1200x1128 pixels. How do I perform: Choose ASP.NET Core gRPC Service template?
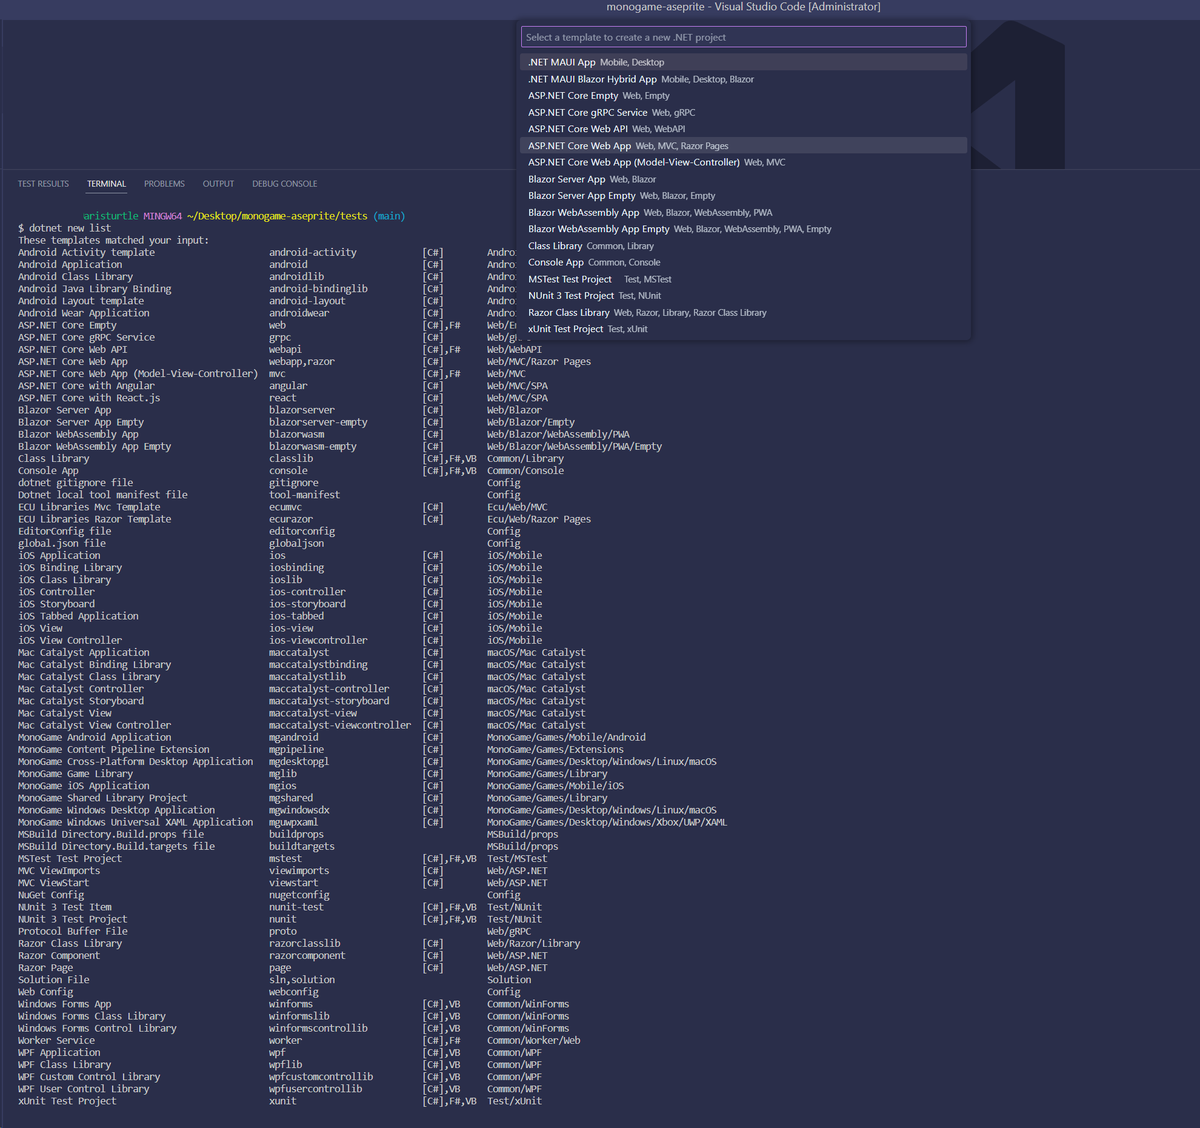[744, 112]
